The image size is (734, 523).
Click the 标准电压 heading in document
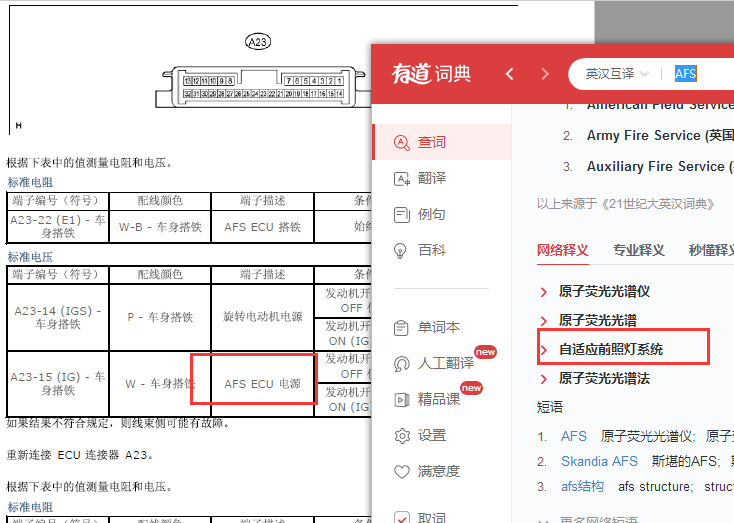30,257
